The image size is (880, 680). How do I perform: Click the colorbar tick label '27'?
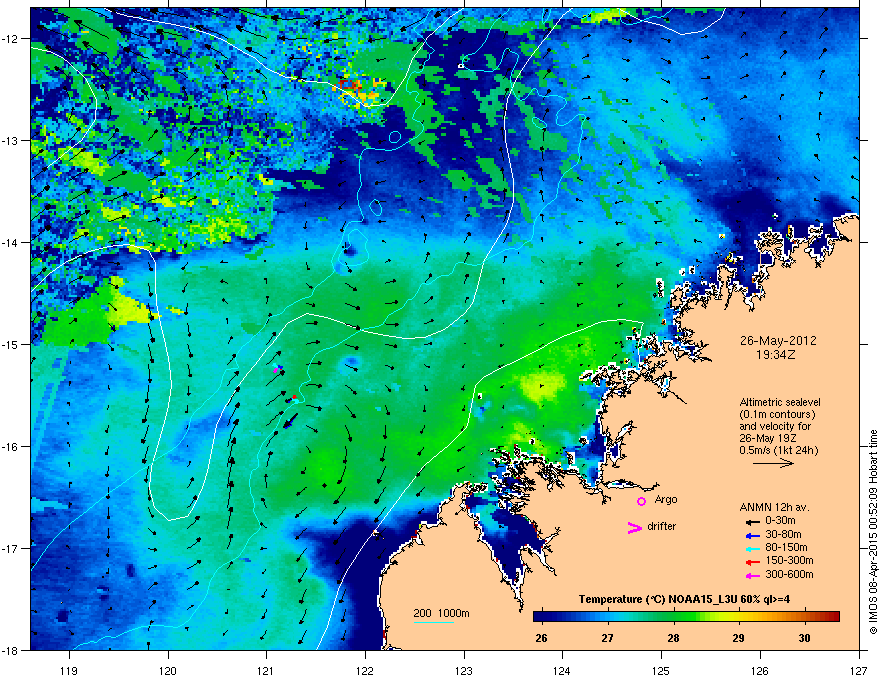click(607, 638)
